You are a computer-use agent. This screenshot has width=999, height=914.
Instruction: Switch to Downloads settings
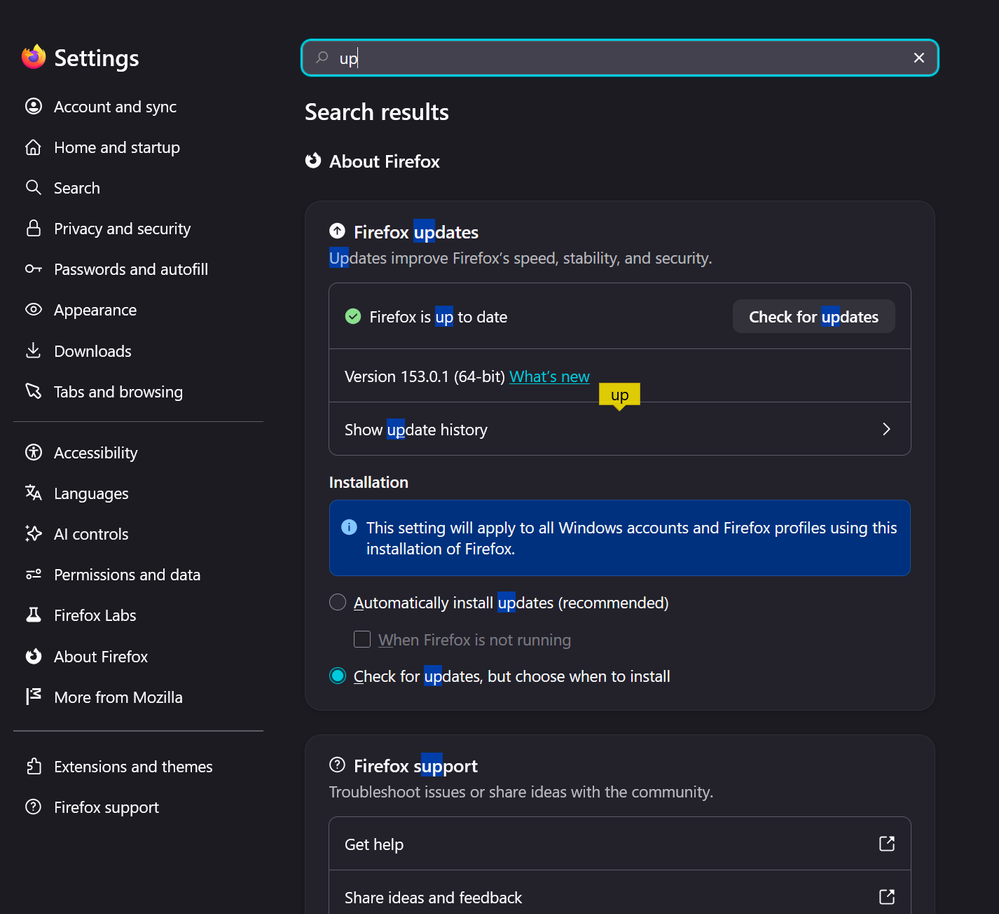92,351
